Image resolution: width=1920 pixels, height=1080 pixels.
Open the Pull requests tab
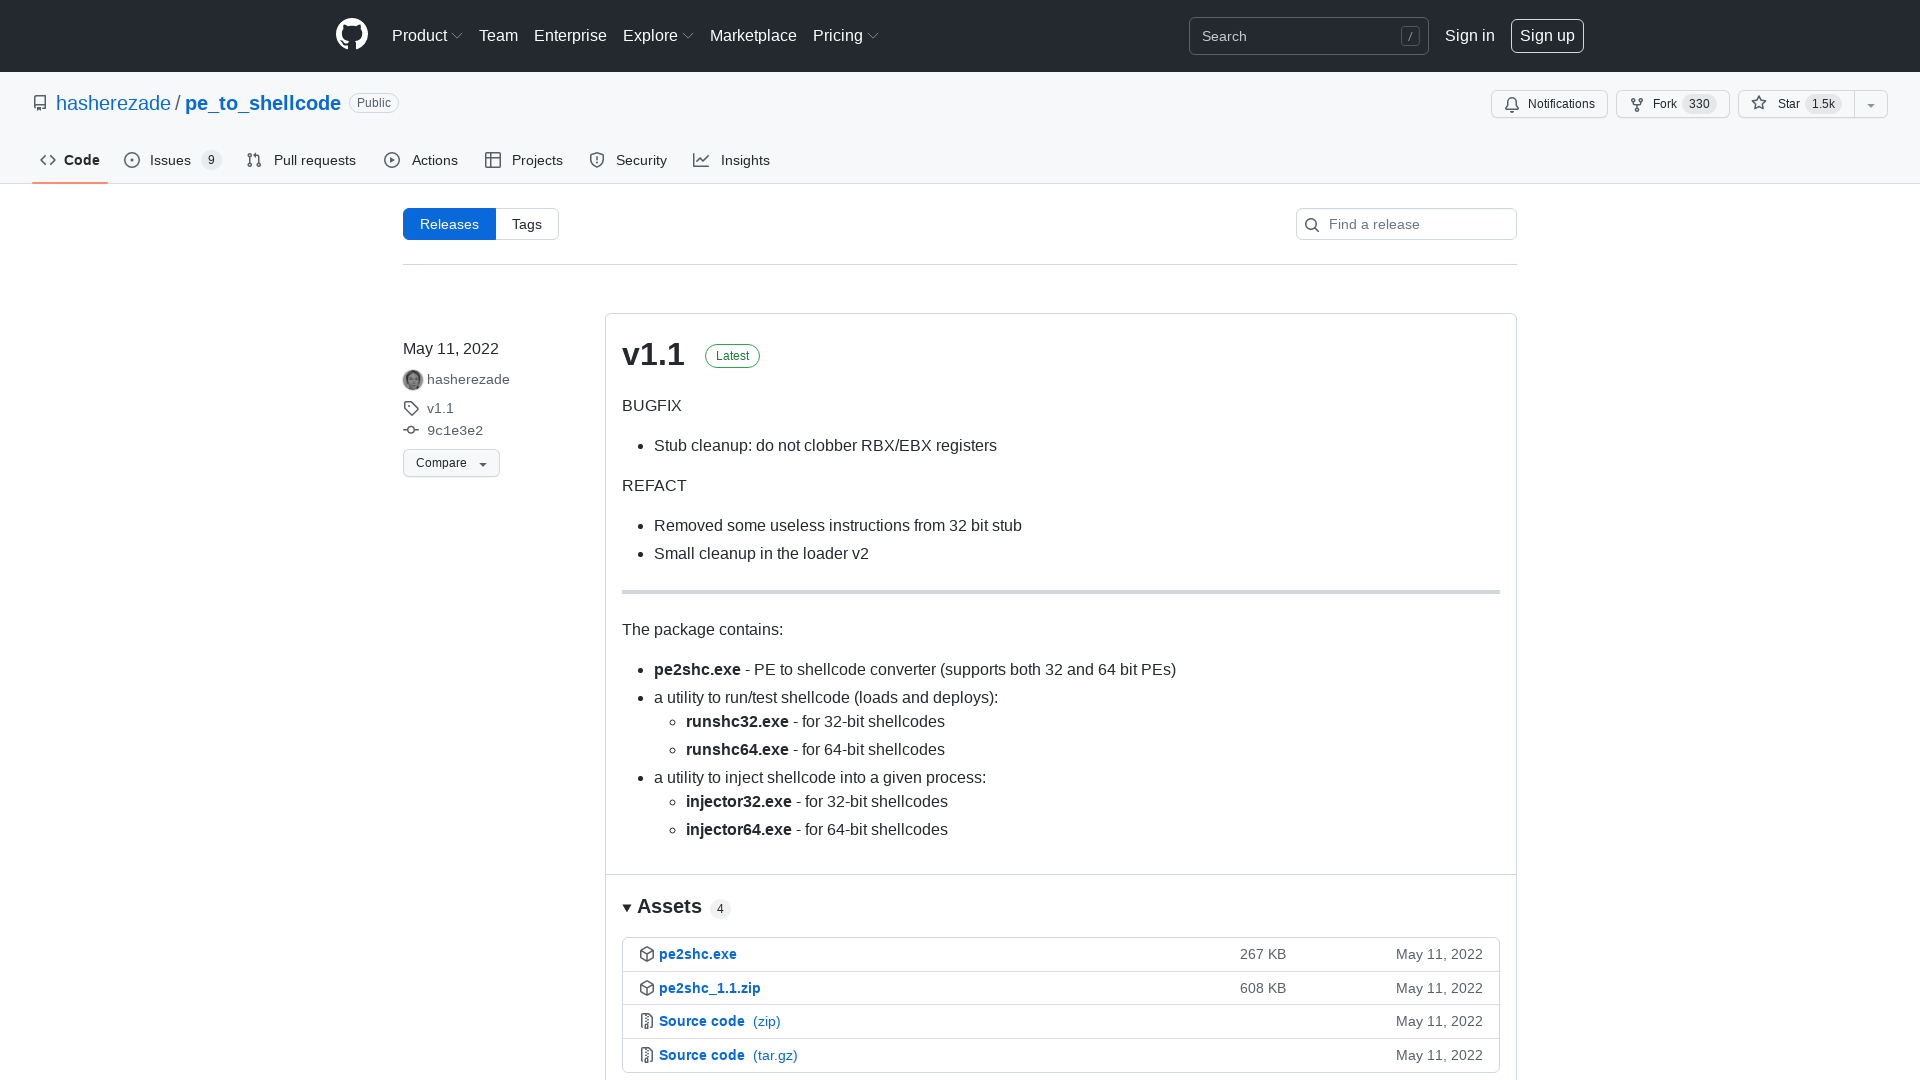pos(301,160)
